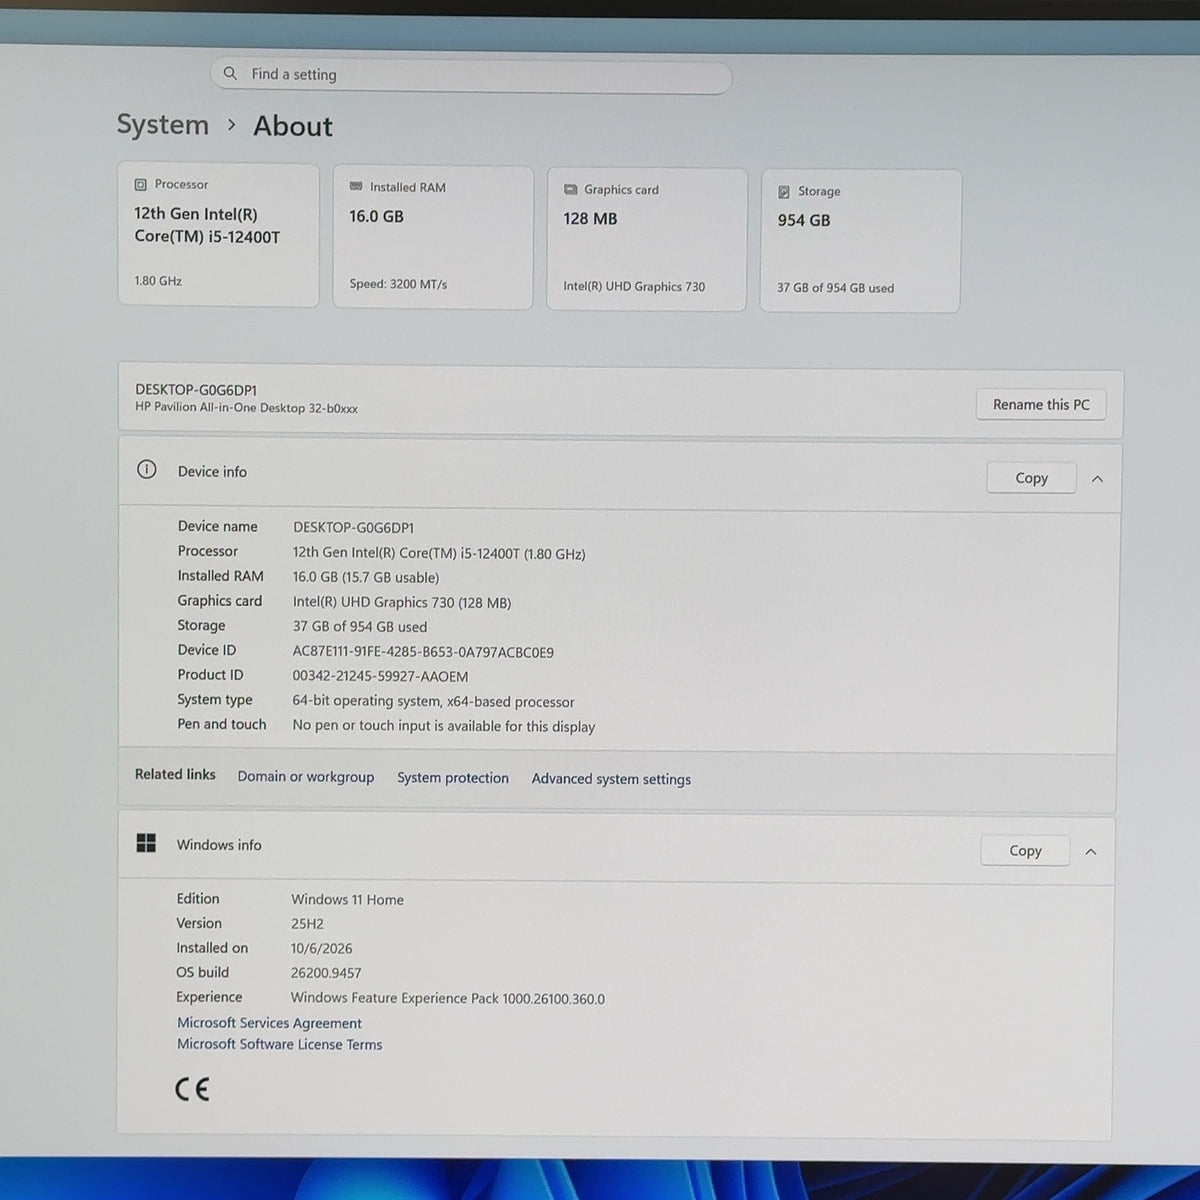1200x1200 pixels.
Task: Select the Processor summary card
Action: coord(218,235)
